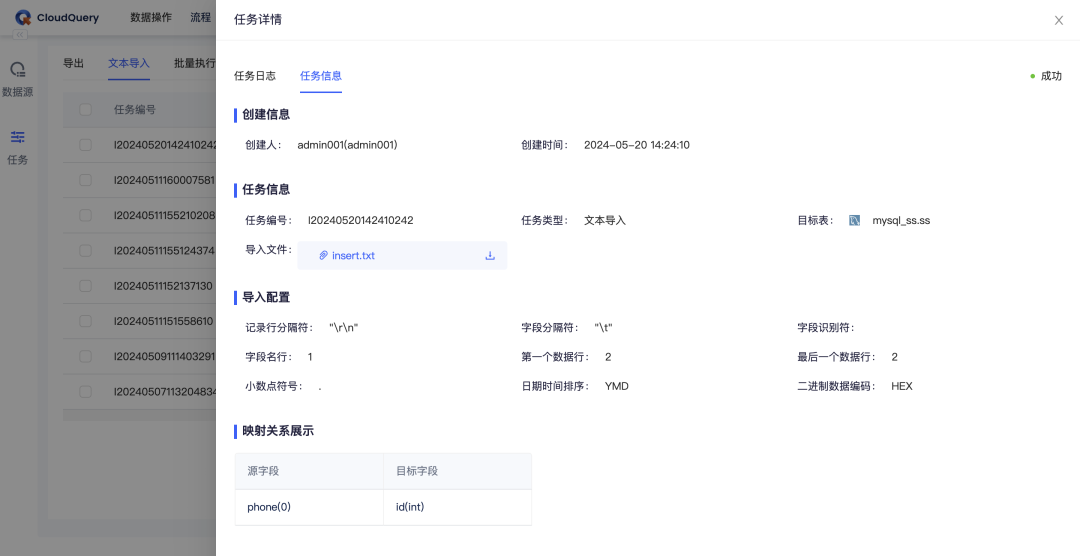Viewport: 1080px width, 556px height.
Task: Click the 文本导入 task type value
Action: pyautogui.click(x=605, y=220)
